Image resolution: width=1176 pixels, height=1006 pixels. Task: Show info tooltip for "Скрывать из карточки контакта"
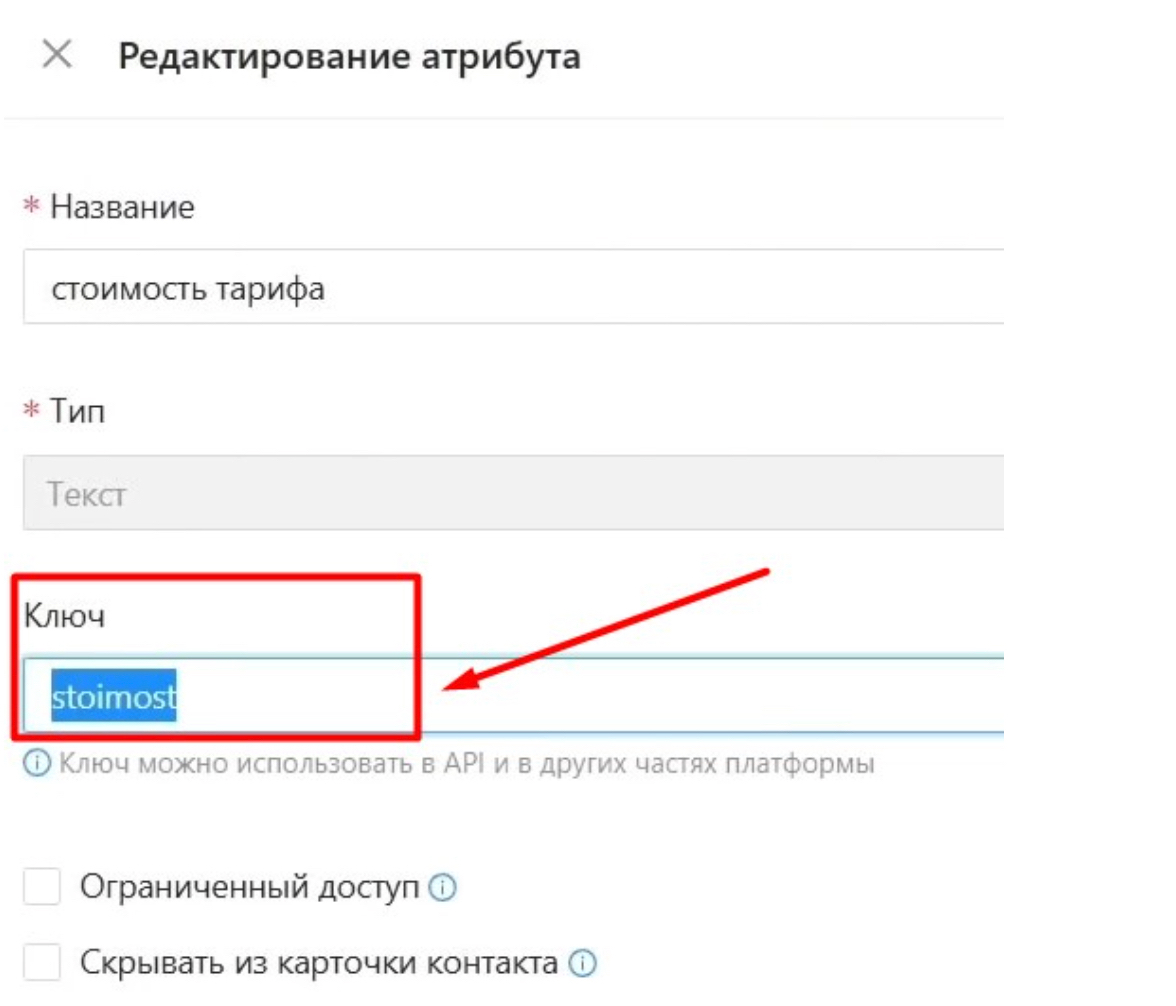(583, 965)
